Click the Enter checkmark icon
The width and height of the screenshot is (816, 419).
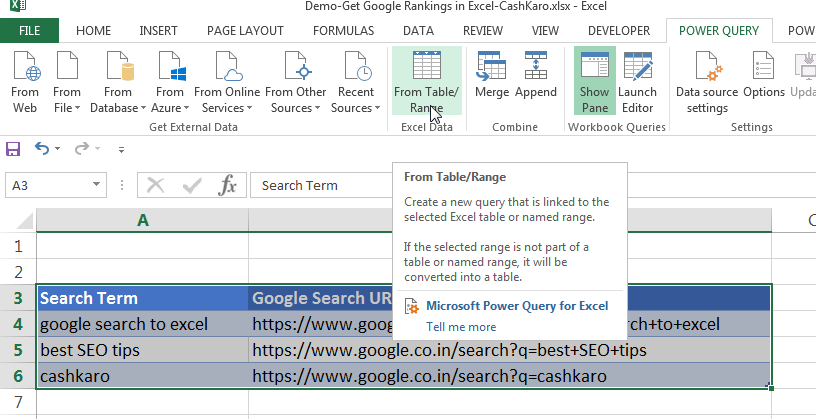click(x=192, y=185)
